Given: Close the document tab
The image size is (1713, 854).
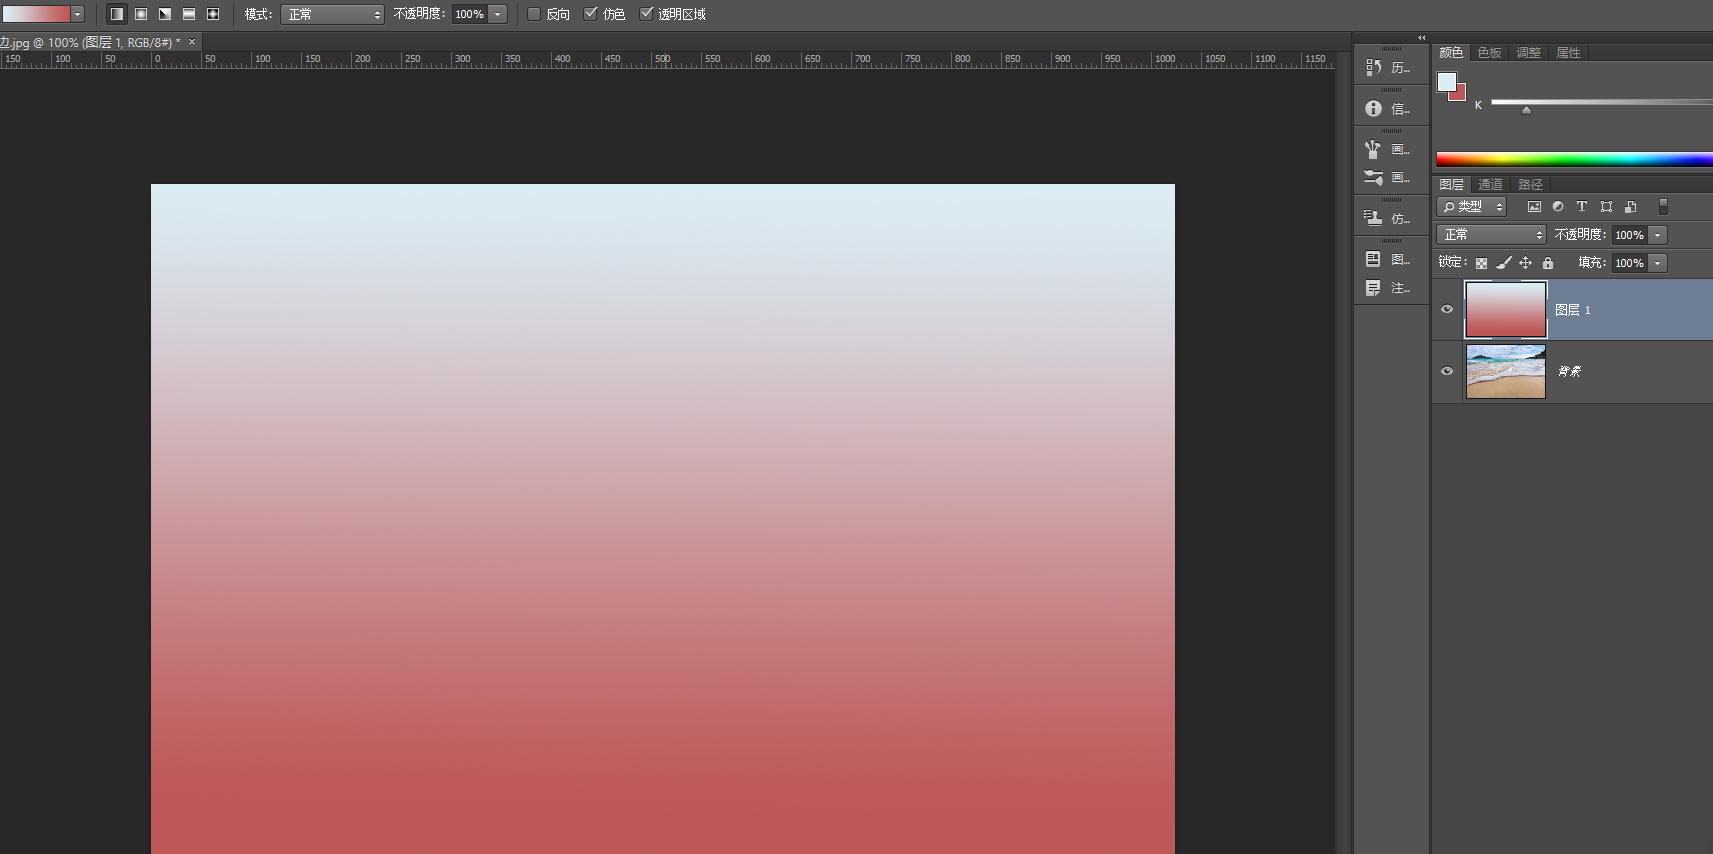Looking at the screenshot, I should tap(192, 42).
